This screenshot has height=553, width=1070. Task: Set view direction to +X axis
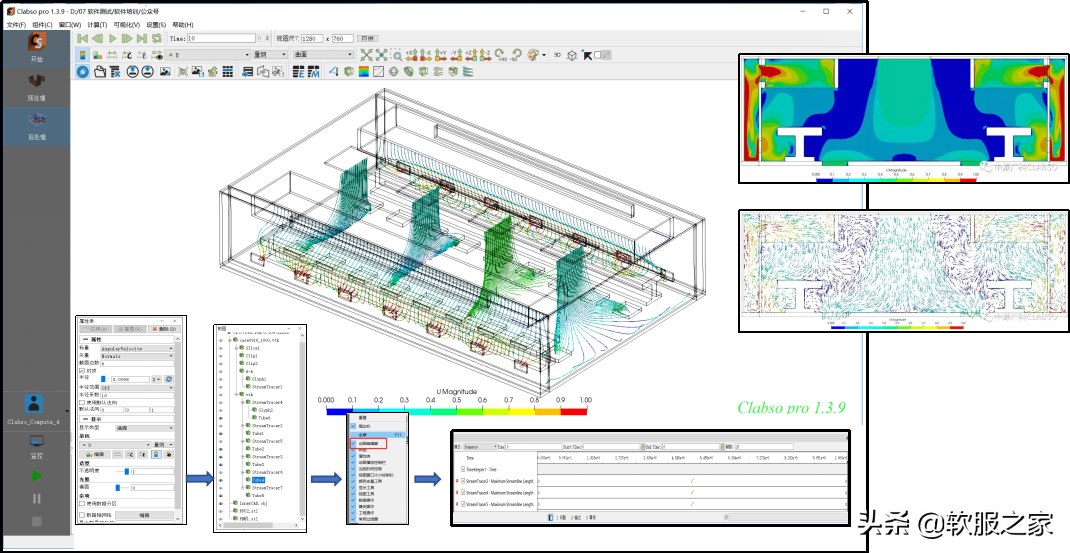[412, 55]
